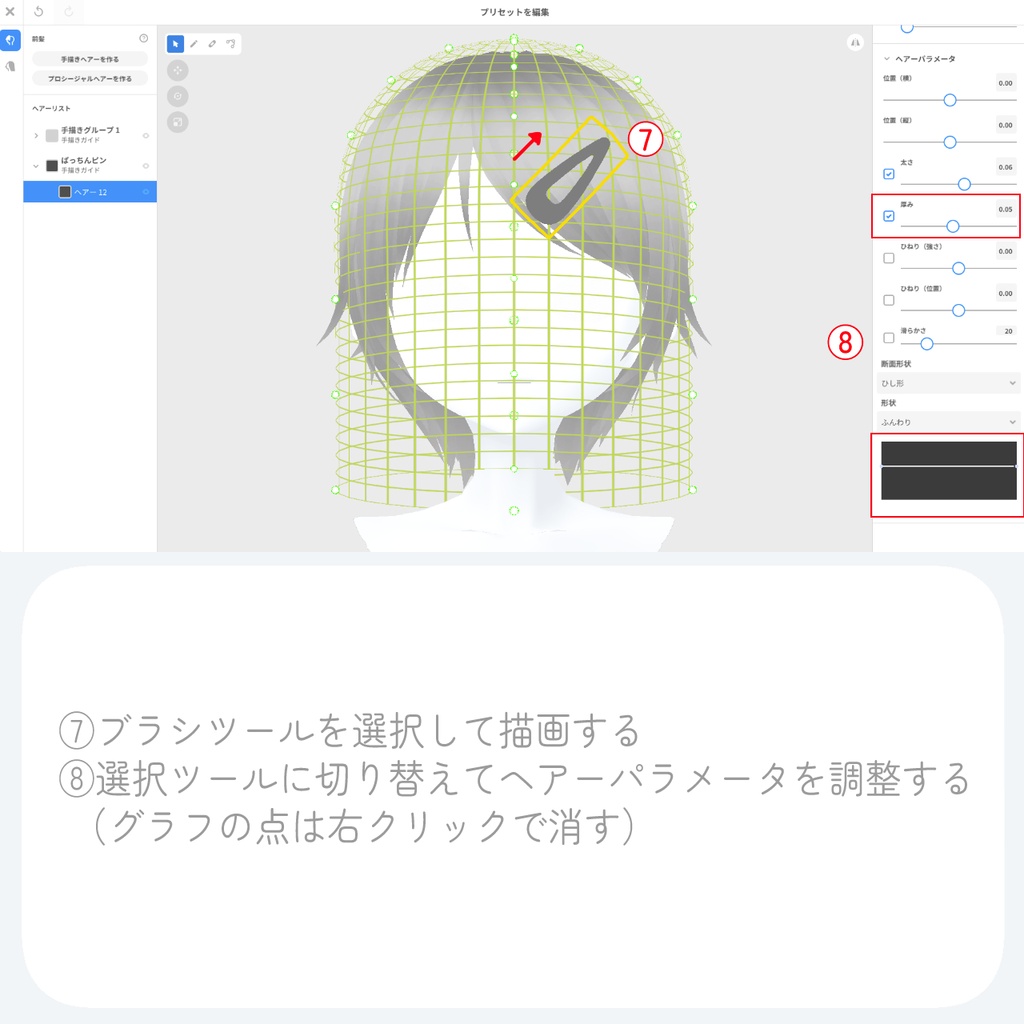Screen dimensions: 1024x1024
Task: Click the プリセットを編集 title text
Action: click(515, 12)
